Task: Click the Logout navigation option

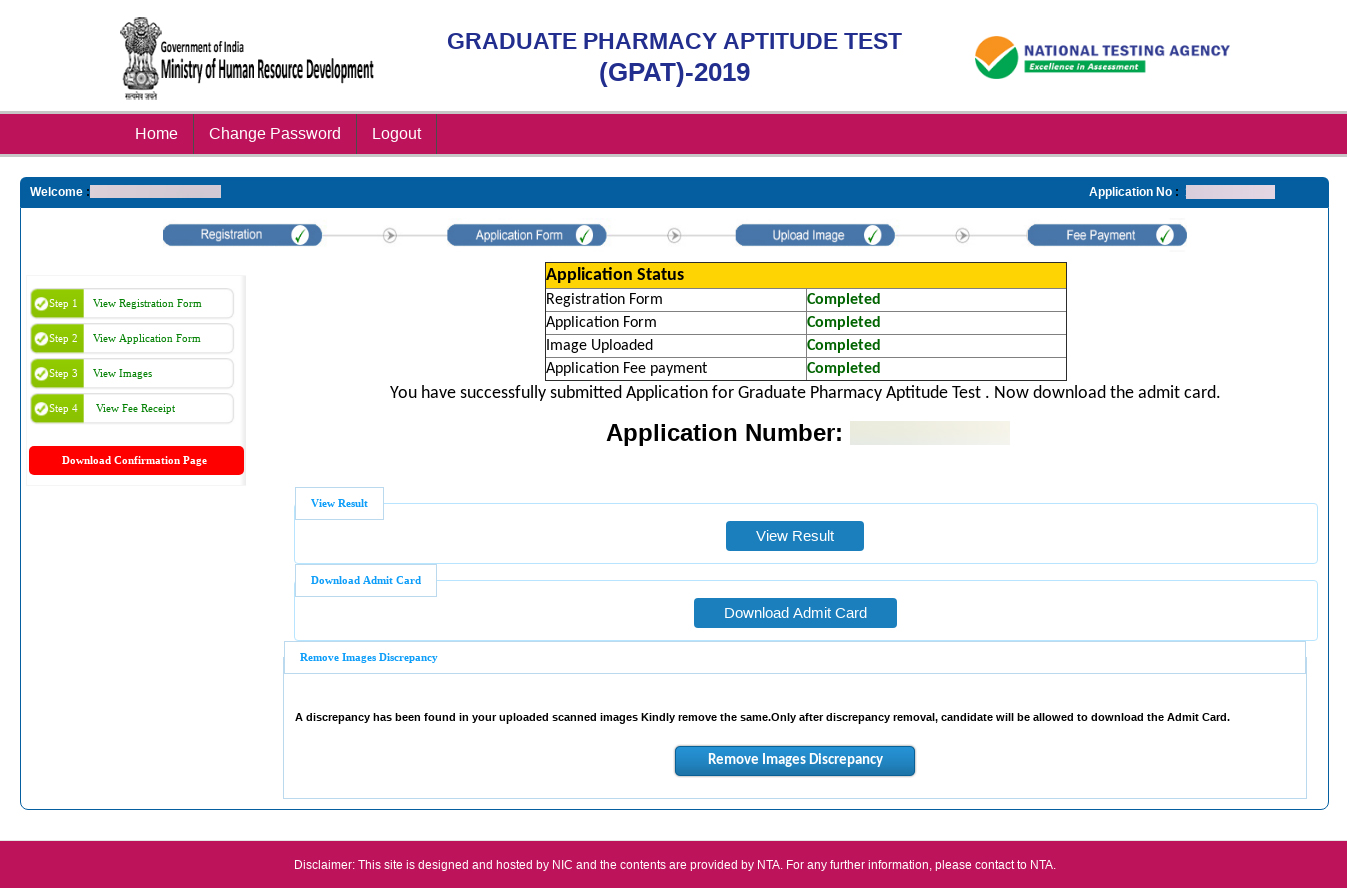Action: pyautogui.click(x=396, y=133)
